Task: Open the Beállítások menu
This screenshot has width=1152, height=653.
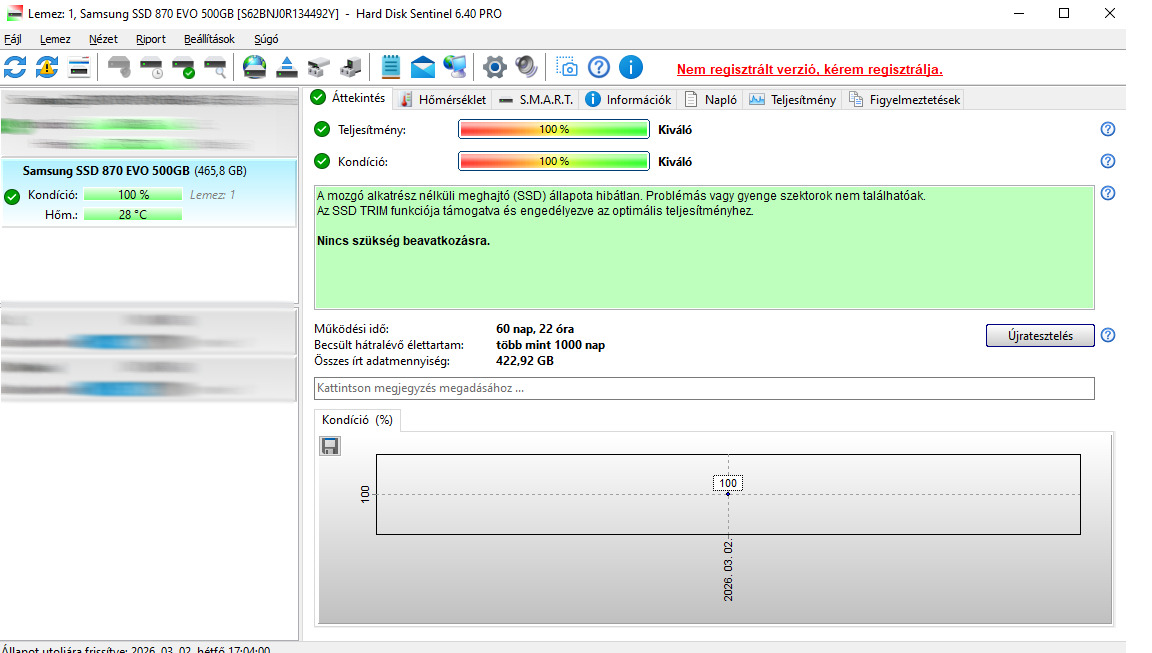Action: 209,39
